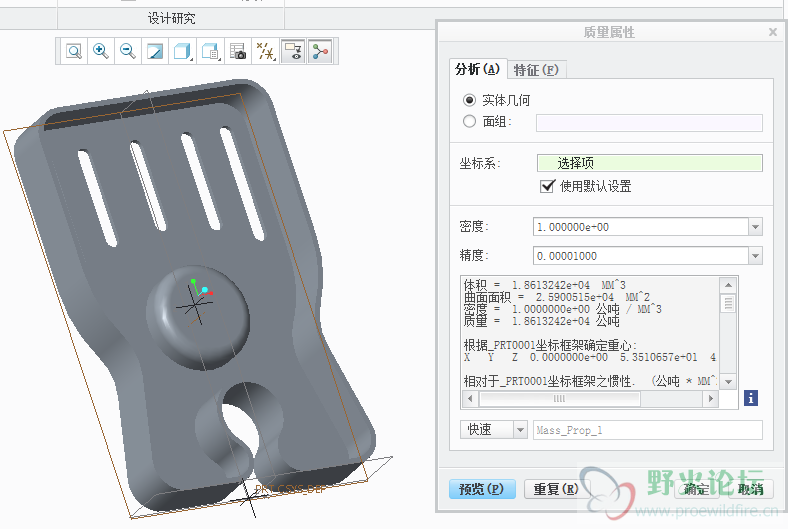
Task: Click the Zoom Out magnifier icon
Action: pyautogui.click(x=128, y=51)
